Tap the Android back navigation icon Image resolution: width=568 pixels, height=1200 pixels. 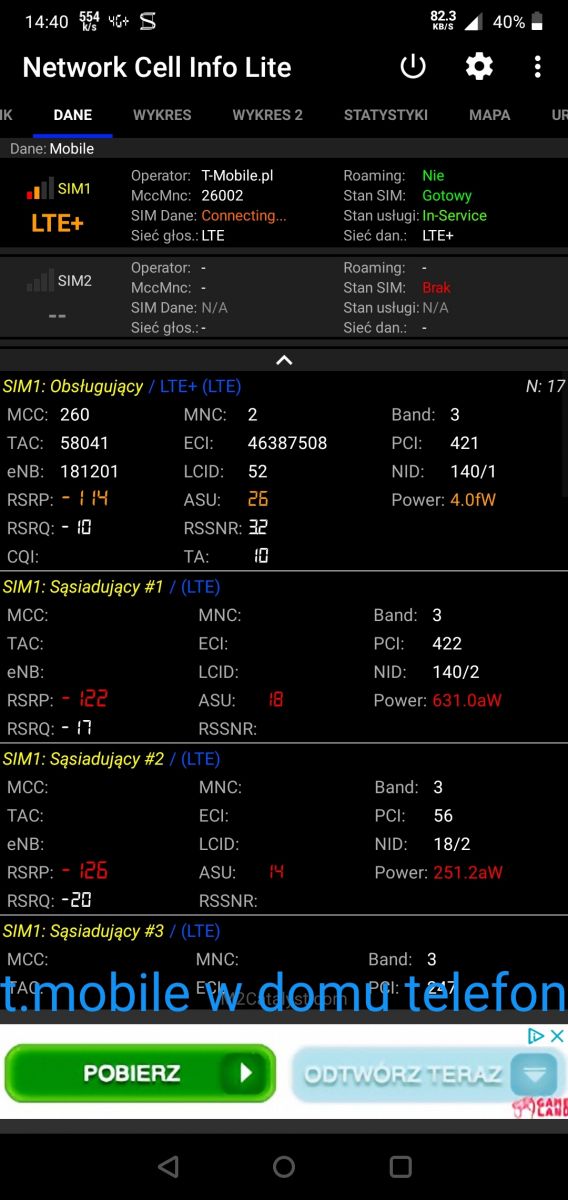point(168,1166)
